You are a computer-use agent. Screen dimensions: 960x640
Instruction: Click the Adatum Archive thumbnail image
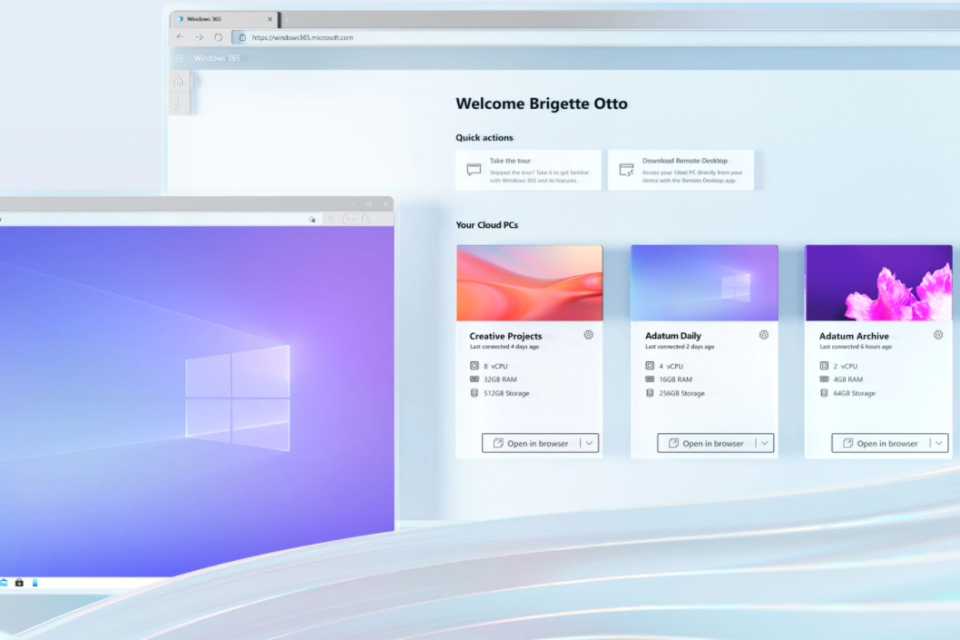click(x=879, y=283)
